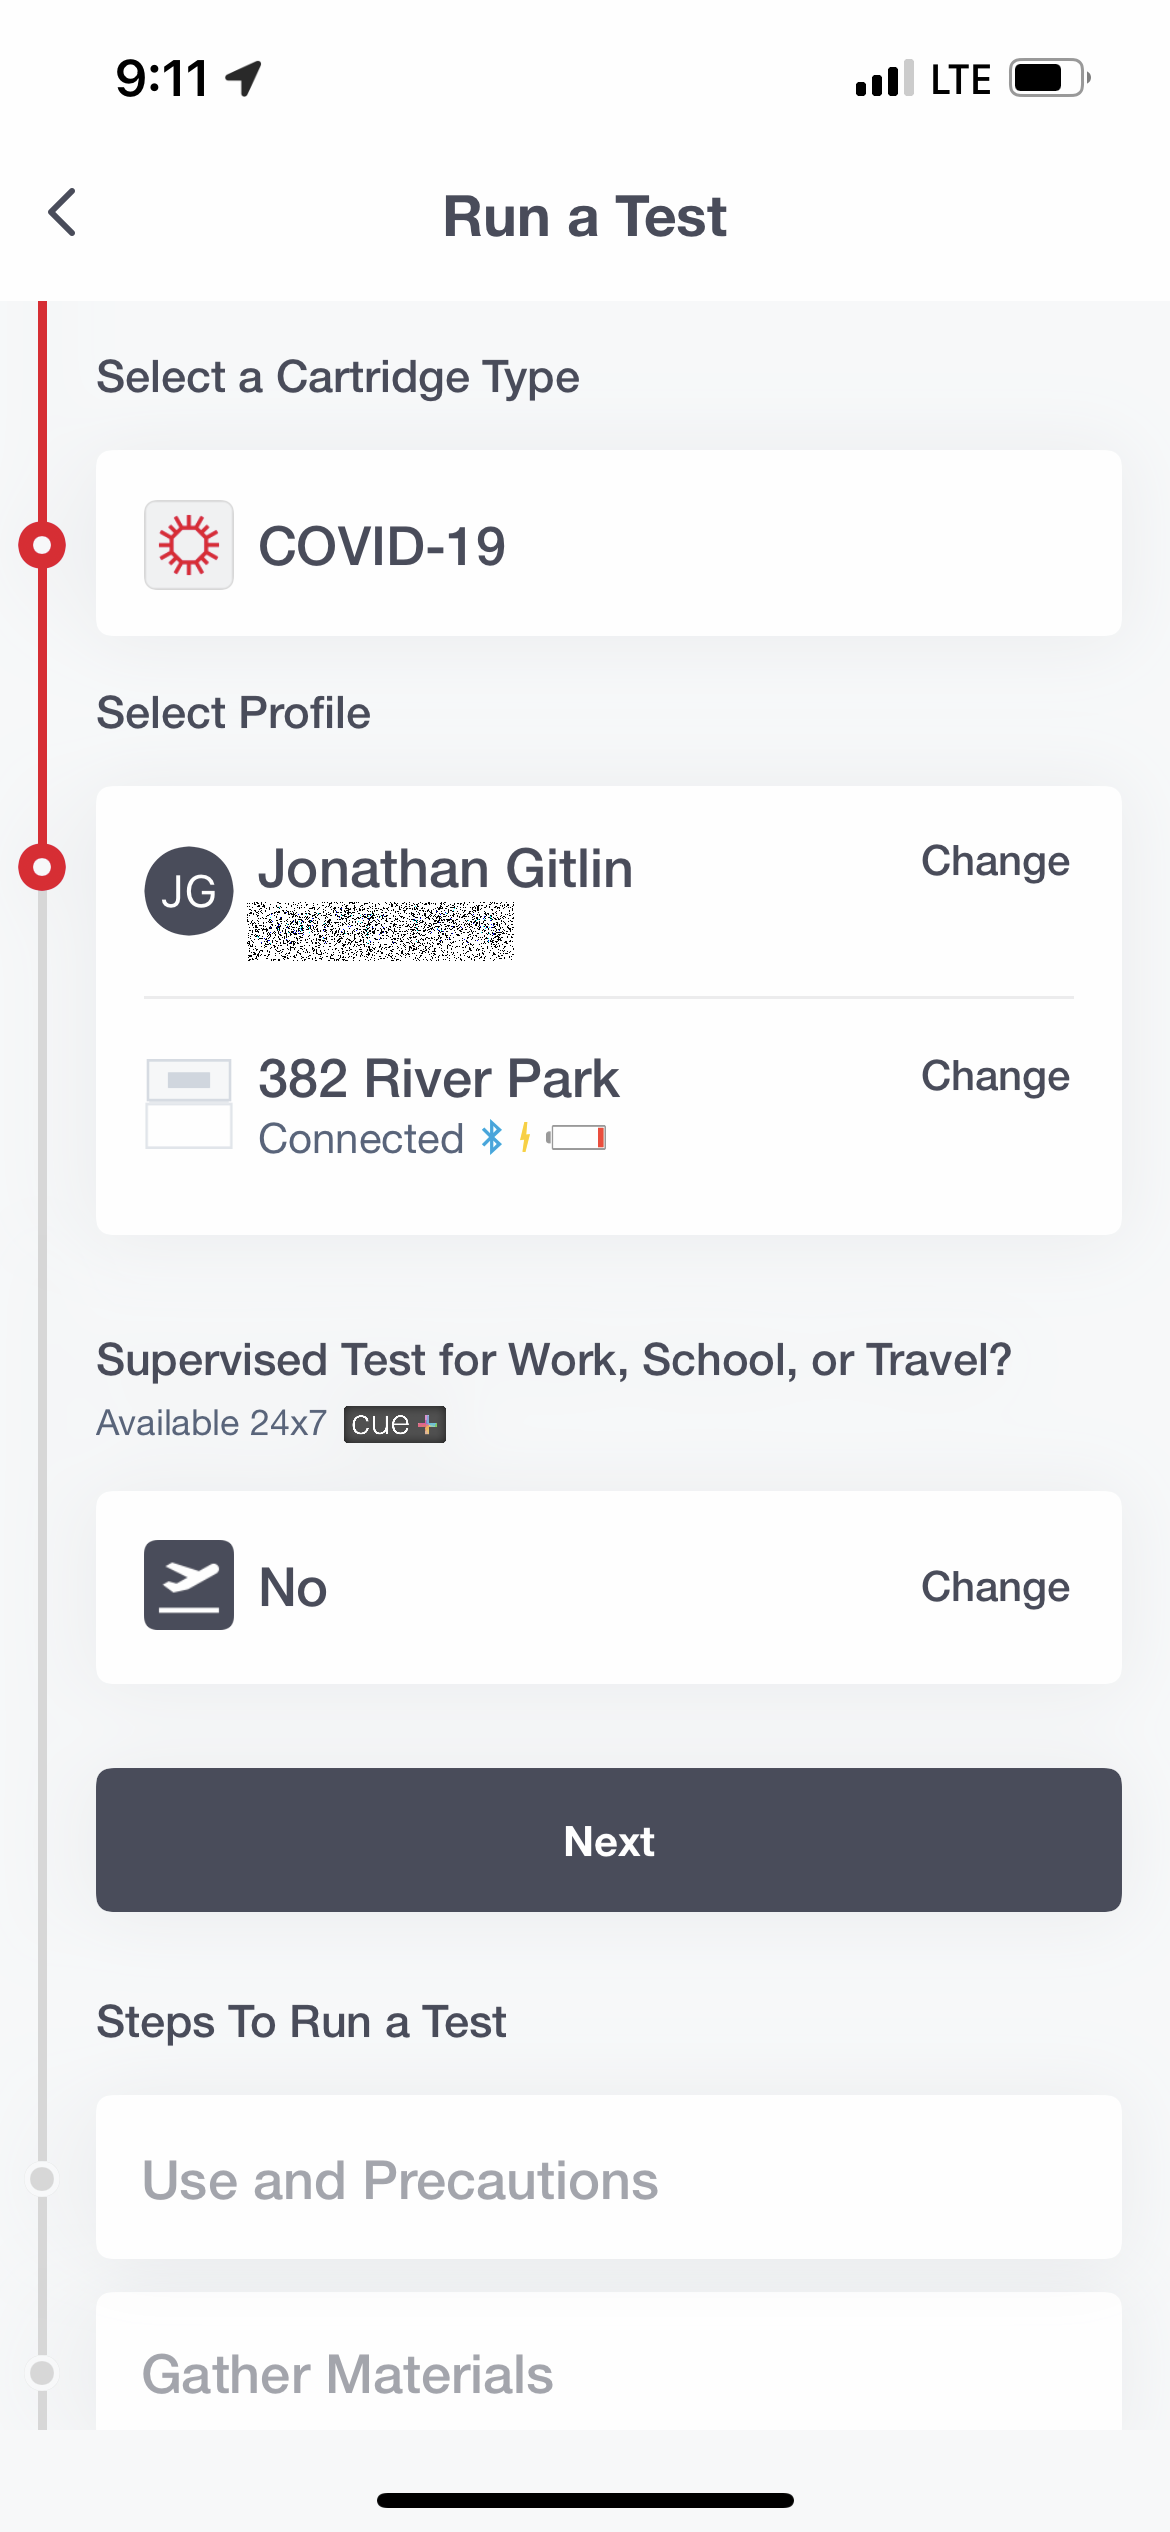
Task: Tap the reader low battery indicator
Action: (578, 1138)
